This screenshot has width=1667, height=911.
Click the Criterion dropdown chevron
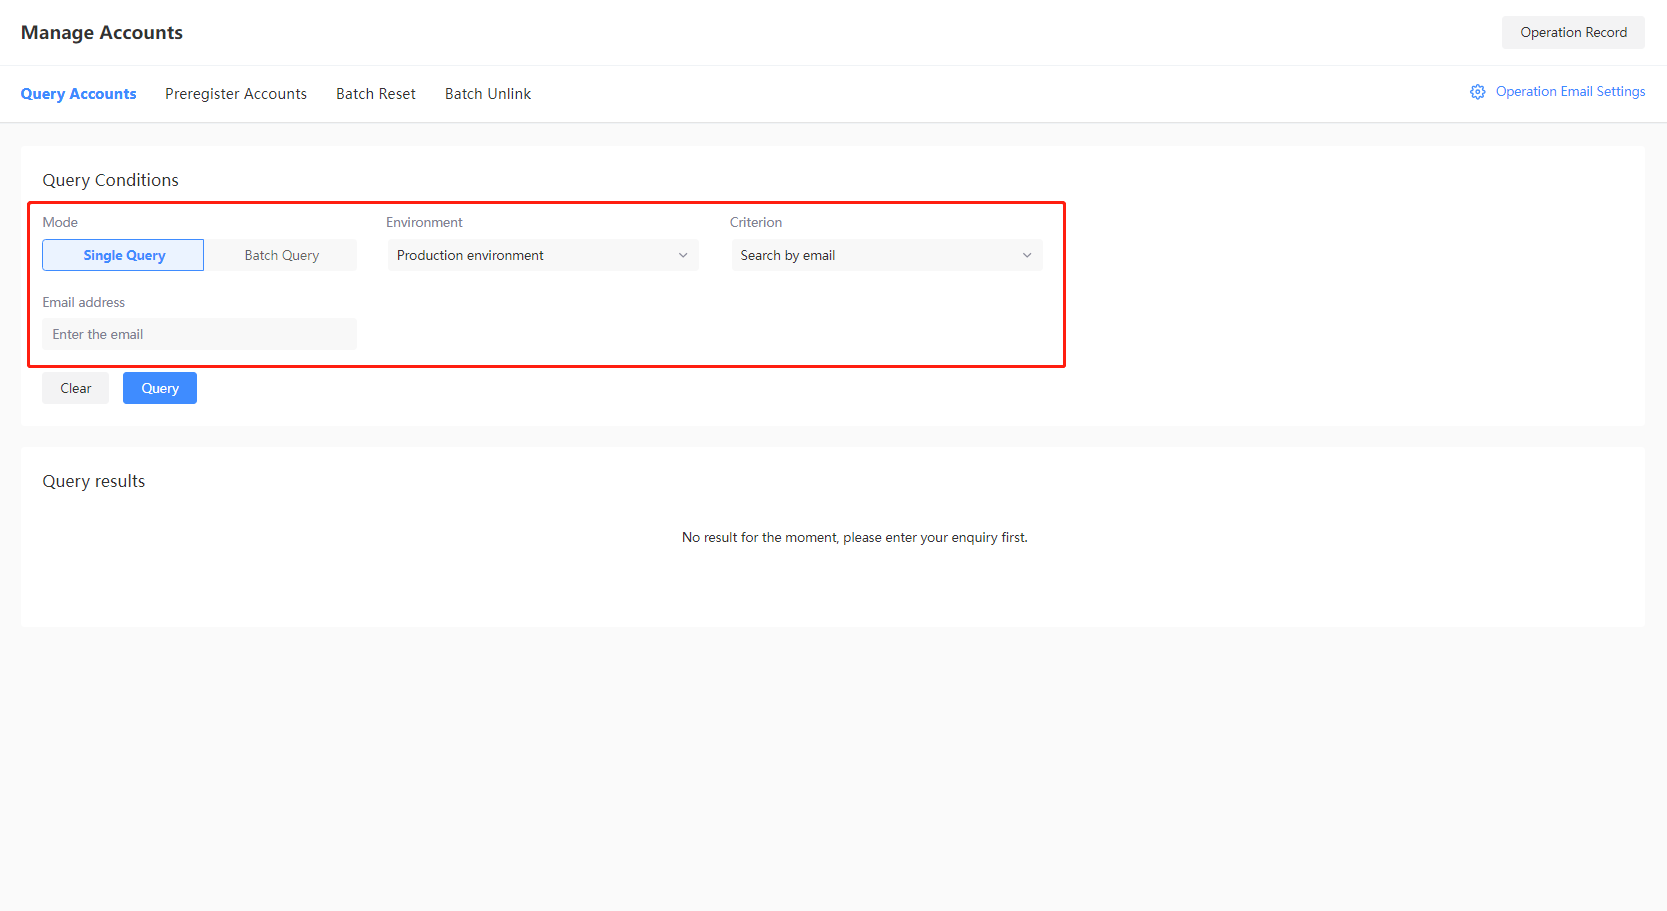(x=1027, y=255)
